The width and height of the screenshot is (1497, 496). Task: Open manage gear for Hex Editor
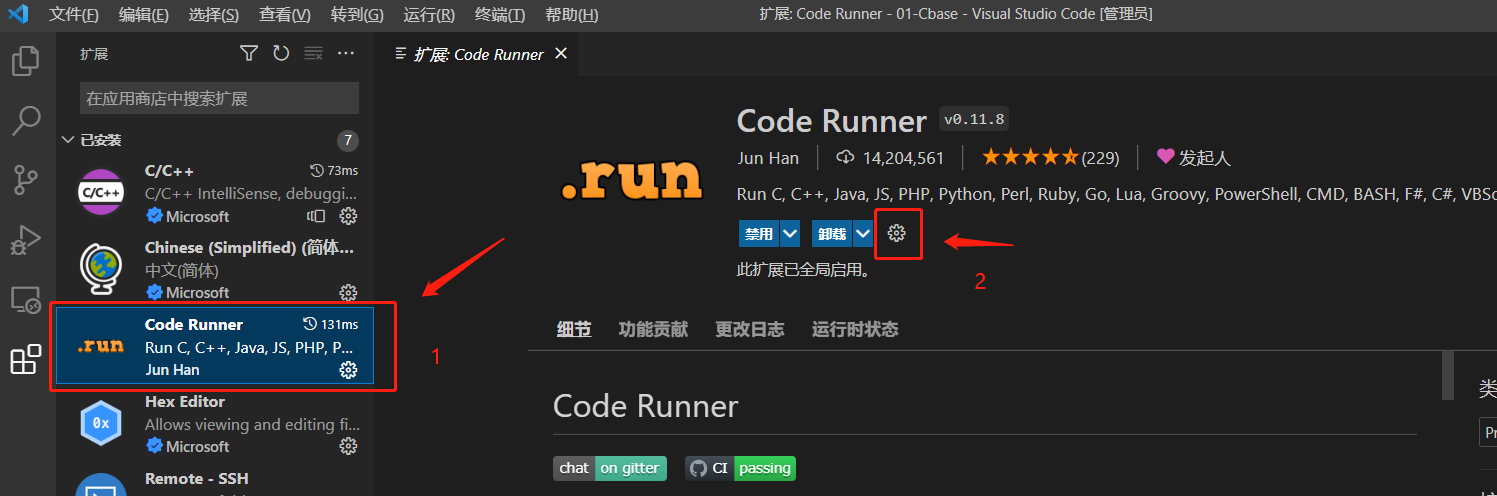[348, 446]
